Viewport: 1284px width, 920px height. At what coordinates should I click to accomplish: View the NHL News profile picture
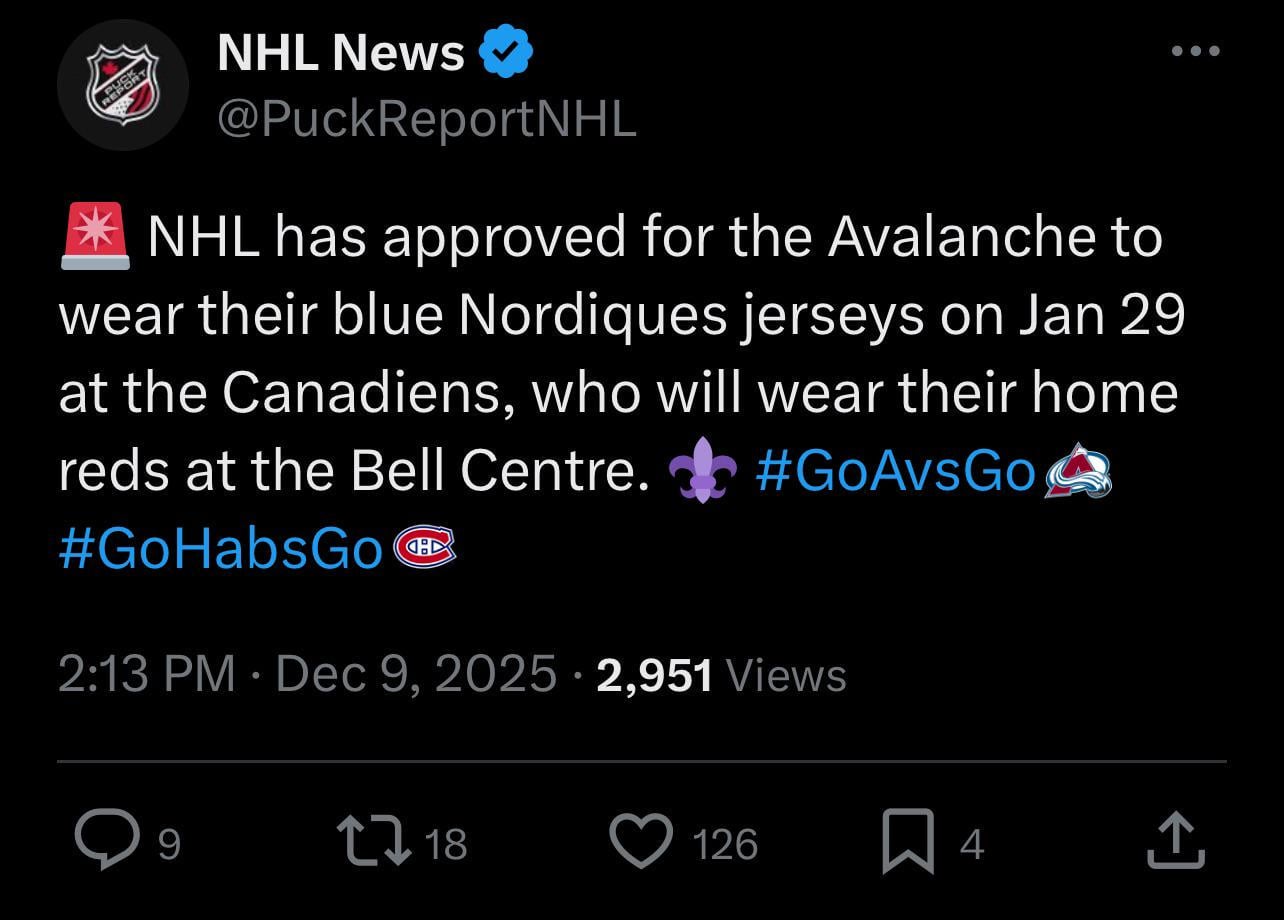tap(122, 85)
